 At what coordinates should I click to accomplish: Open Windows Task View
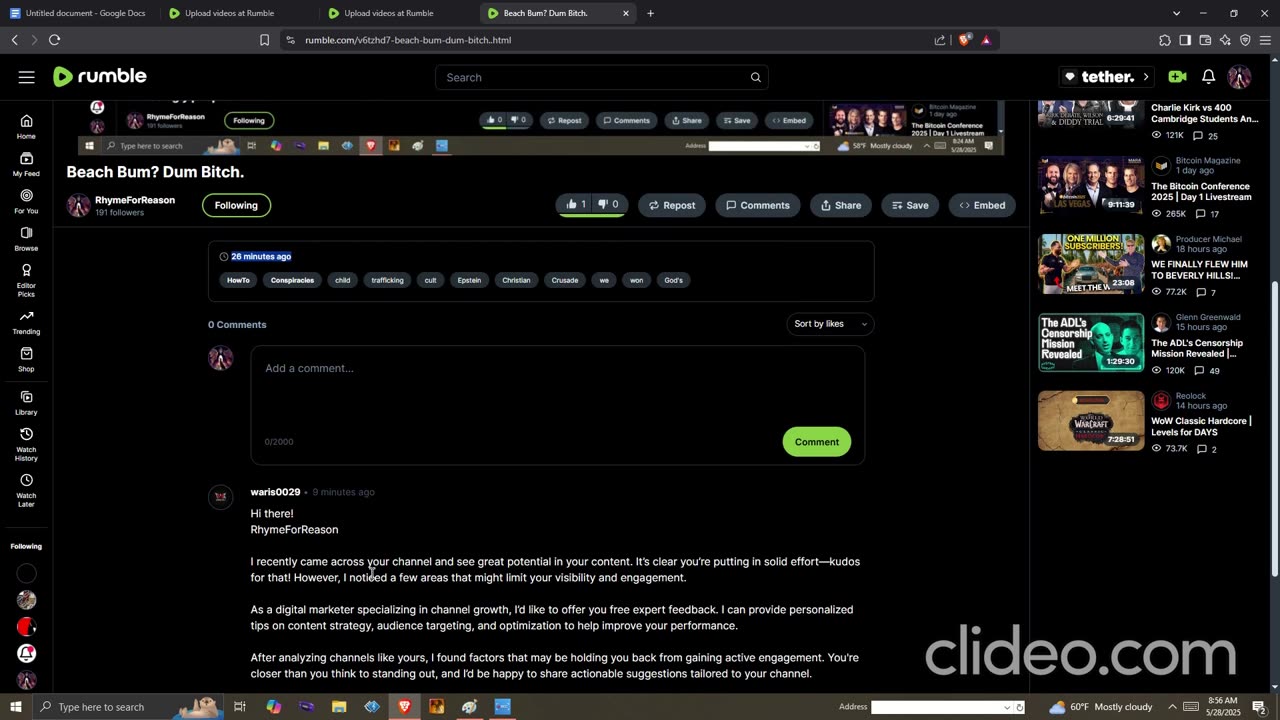click(240, 707)
